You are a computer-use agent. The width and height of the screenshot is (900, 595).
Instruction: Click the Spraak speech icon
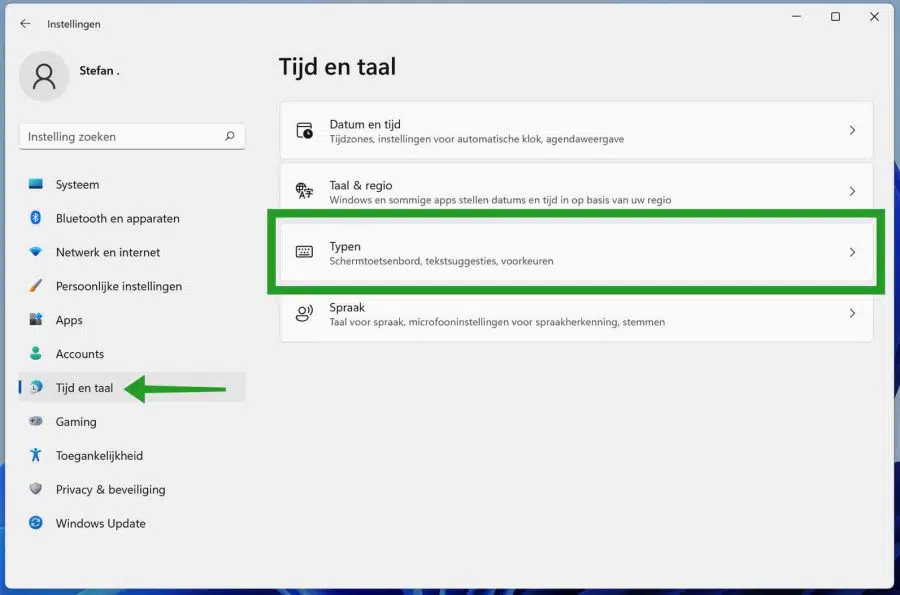pyautogui.click(x=304, y=313)
